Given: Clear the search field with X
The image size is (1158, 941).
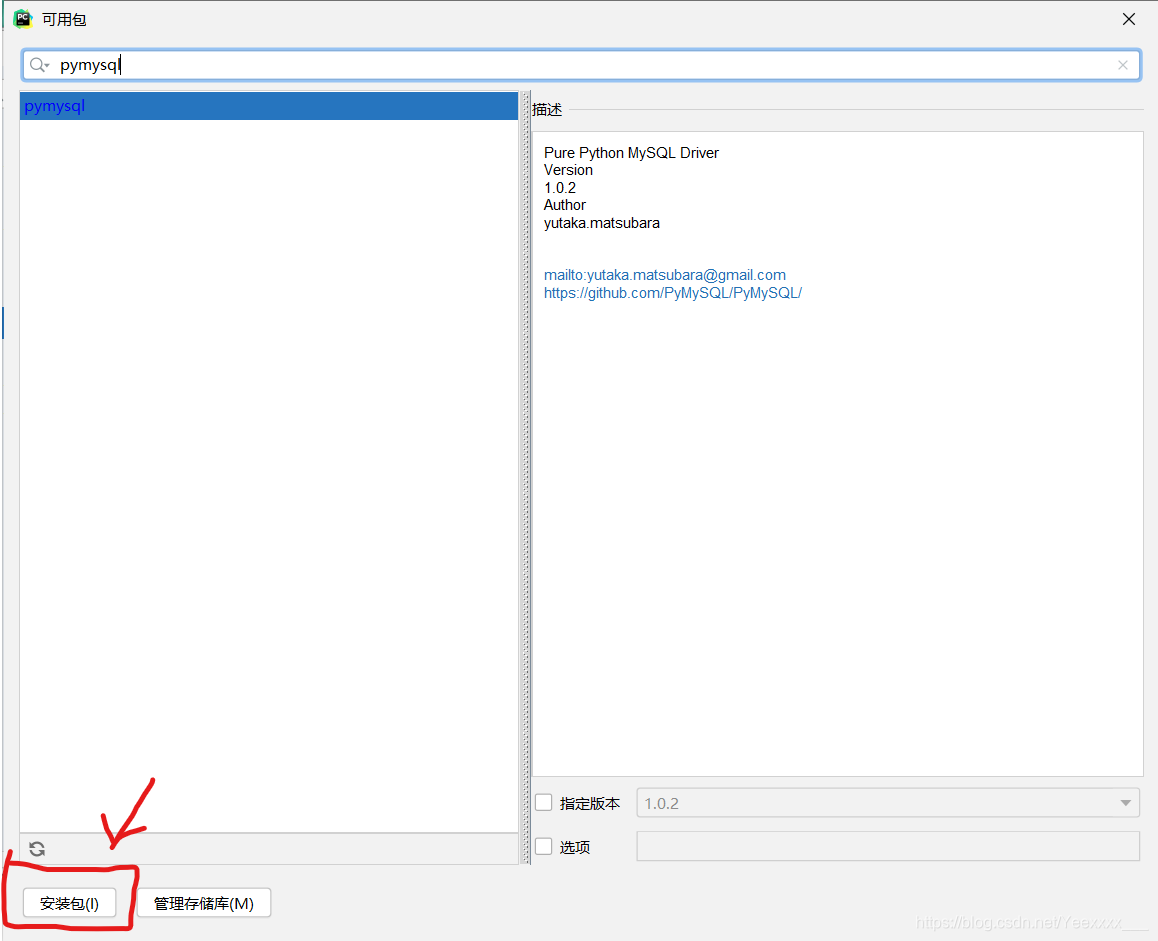Looking at the screenshot, I should (1123, 65).
